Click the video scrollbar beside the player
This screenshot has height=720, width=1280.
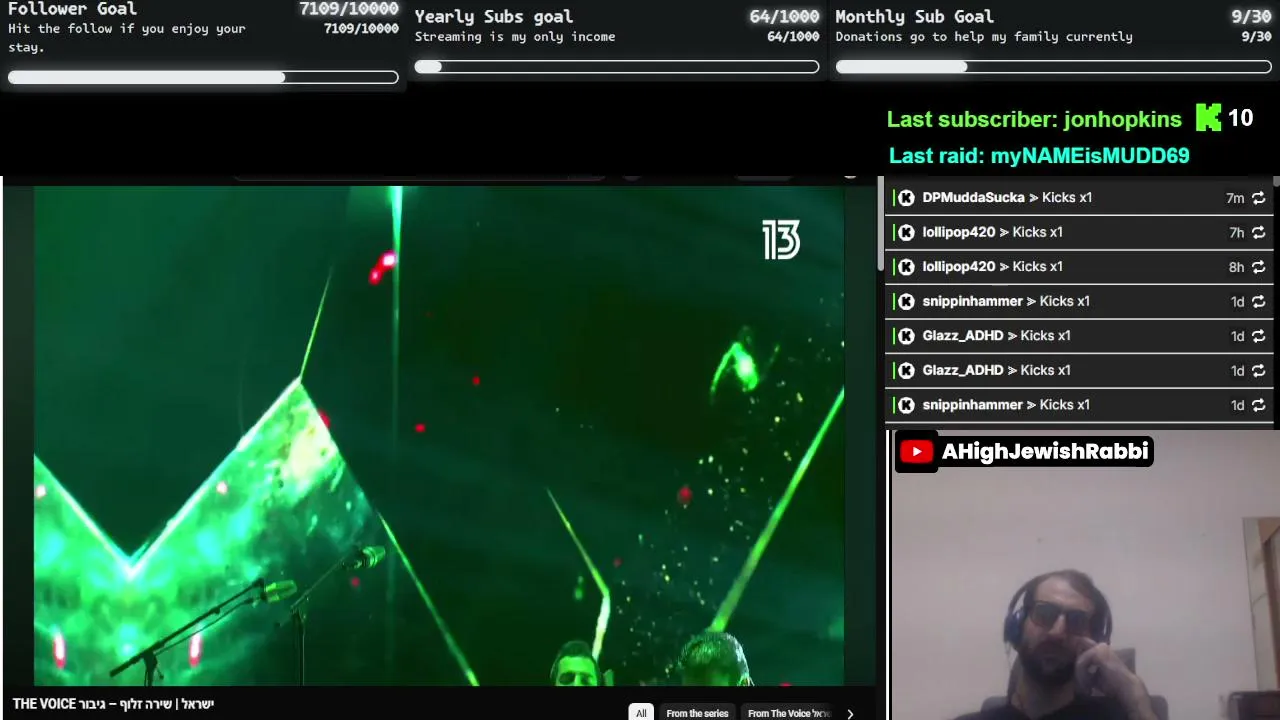point(881,225)
